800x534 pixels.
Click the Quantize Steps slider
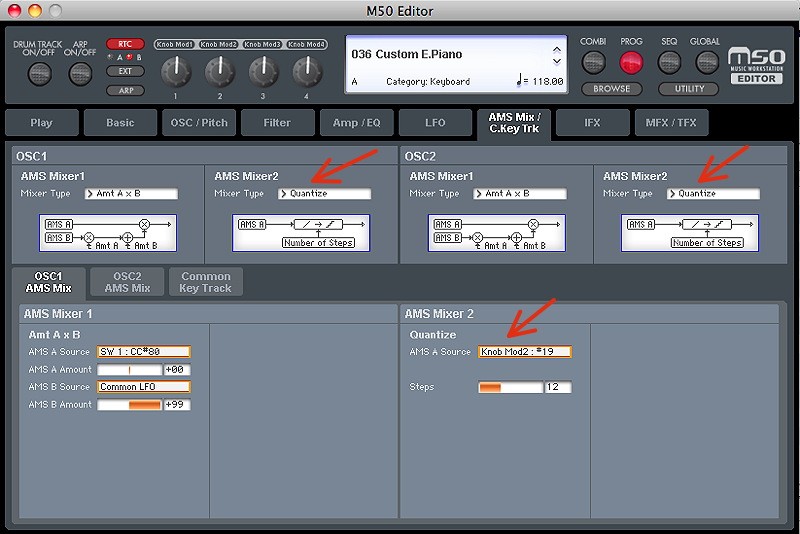click(x=511, y=388)
